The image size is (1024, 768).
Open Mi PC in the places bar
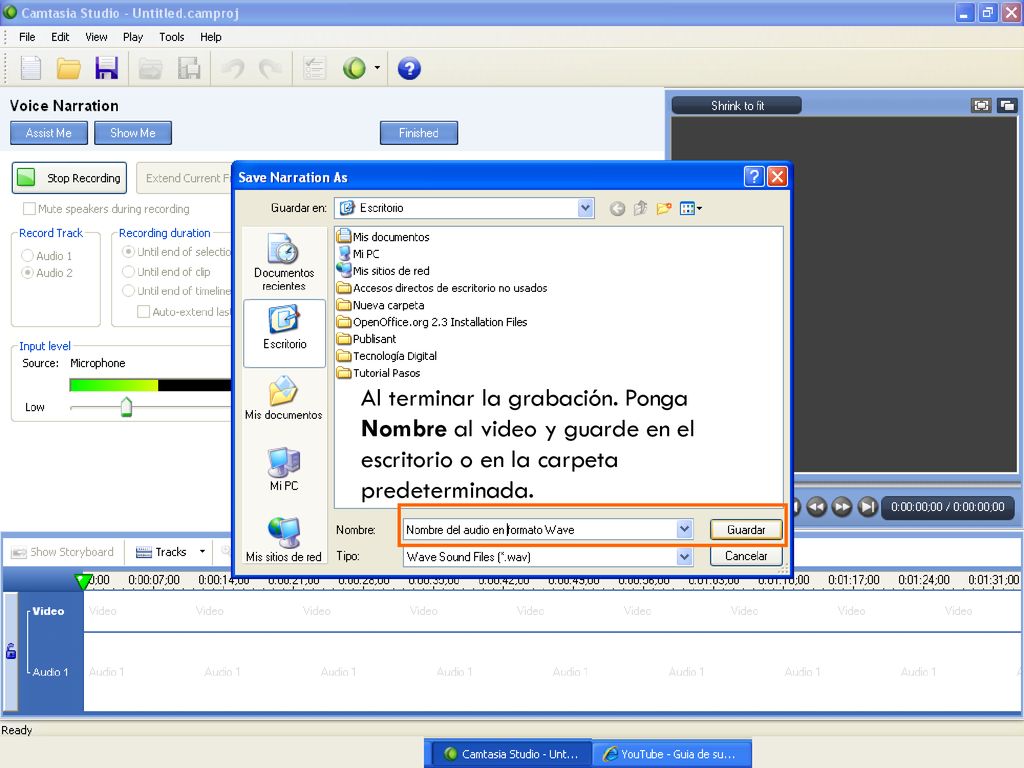coord(284,469)
